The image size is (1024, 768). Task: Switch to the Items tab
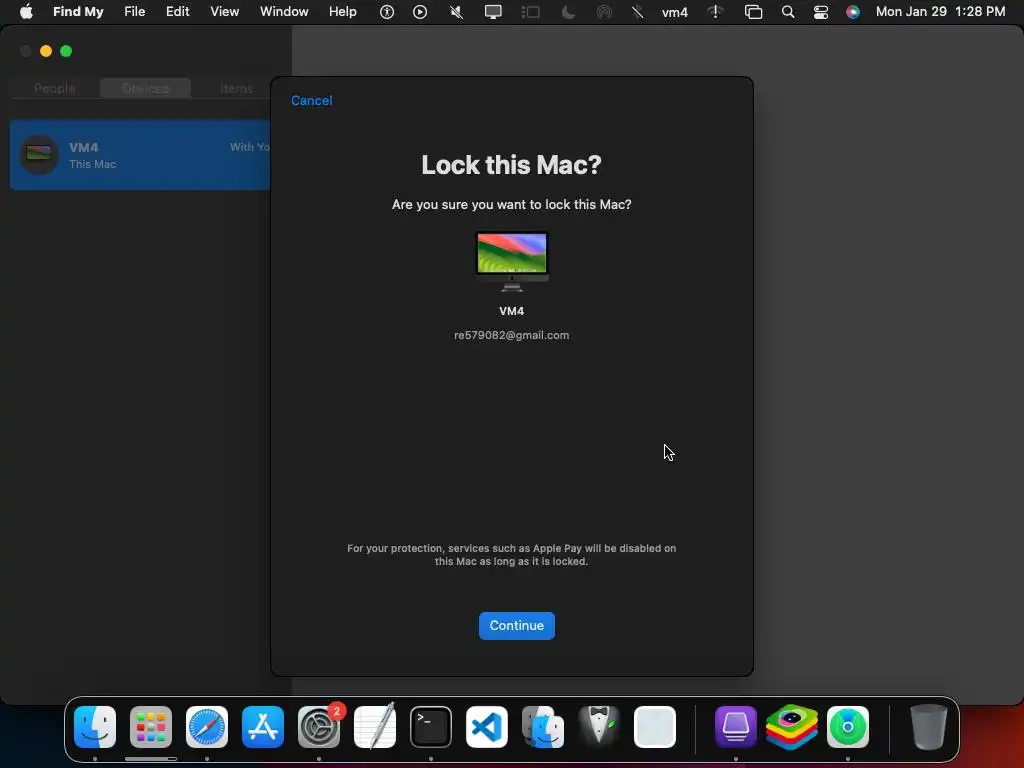tap(236, 88)
